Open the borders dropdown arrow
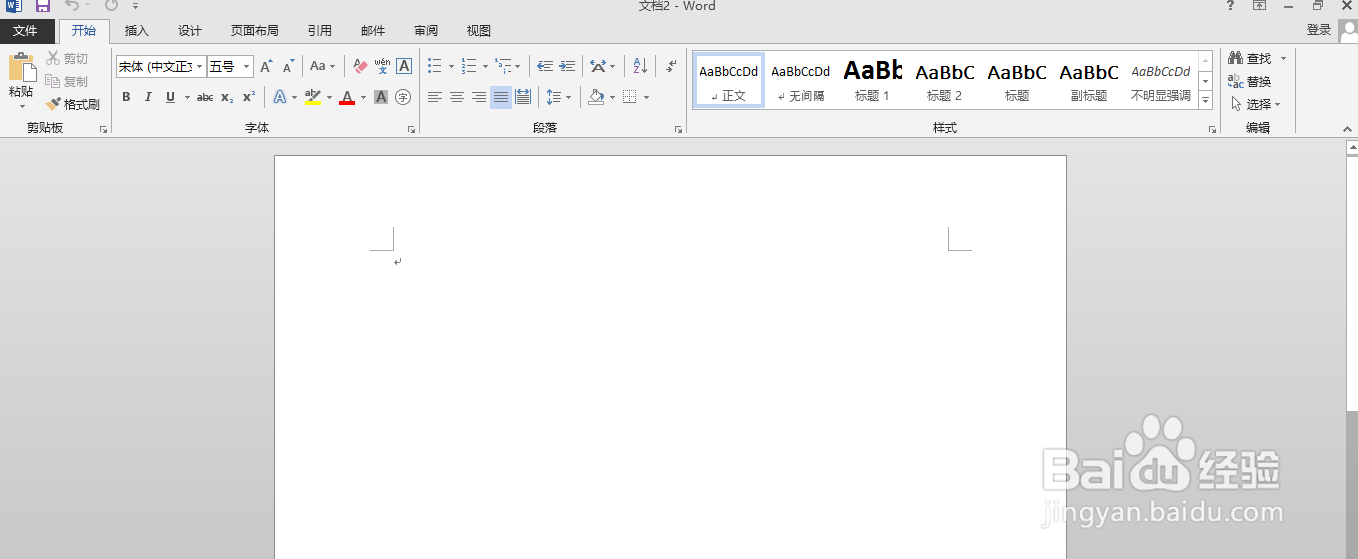 646,97
